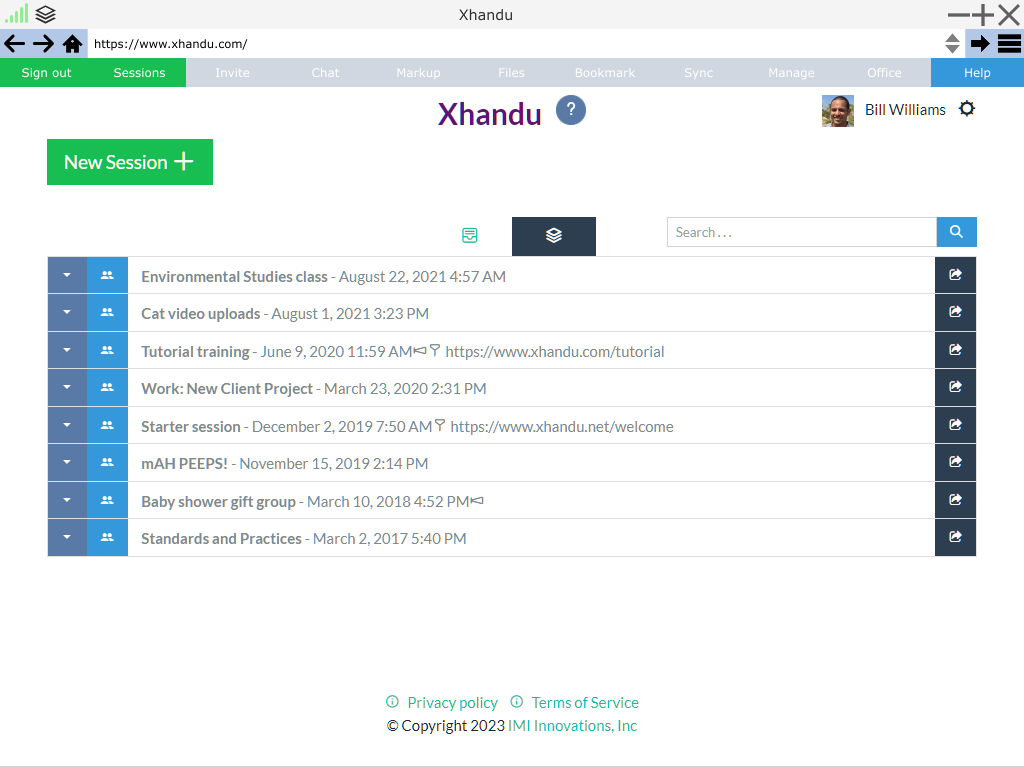This screenshot has height=767, width=1024.
Task: Click share icon for Standards and Practices
Action: (x=955, y=538)
